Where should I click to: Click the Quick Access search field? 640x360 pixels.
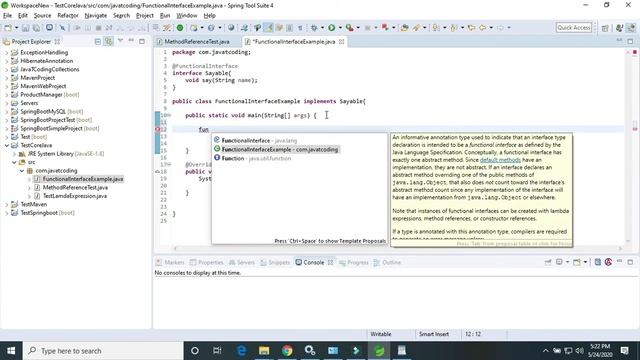tap(573, 28)
